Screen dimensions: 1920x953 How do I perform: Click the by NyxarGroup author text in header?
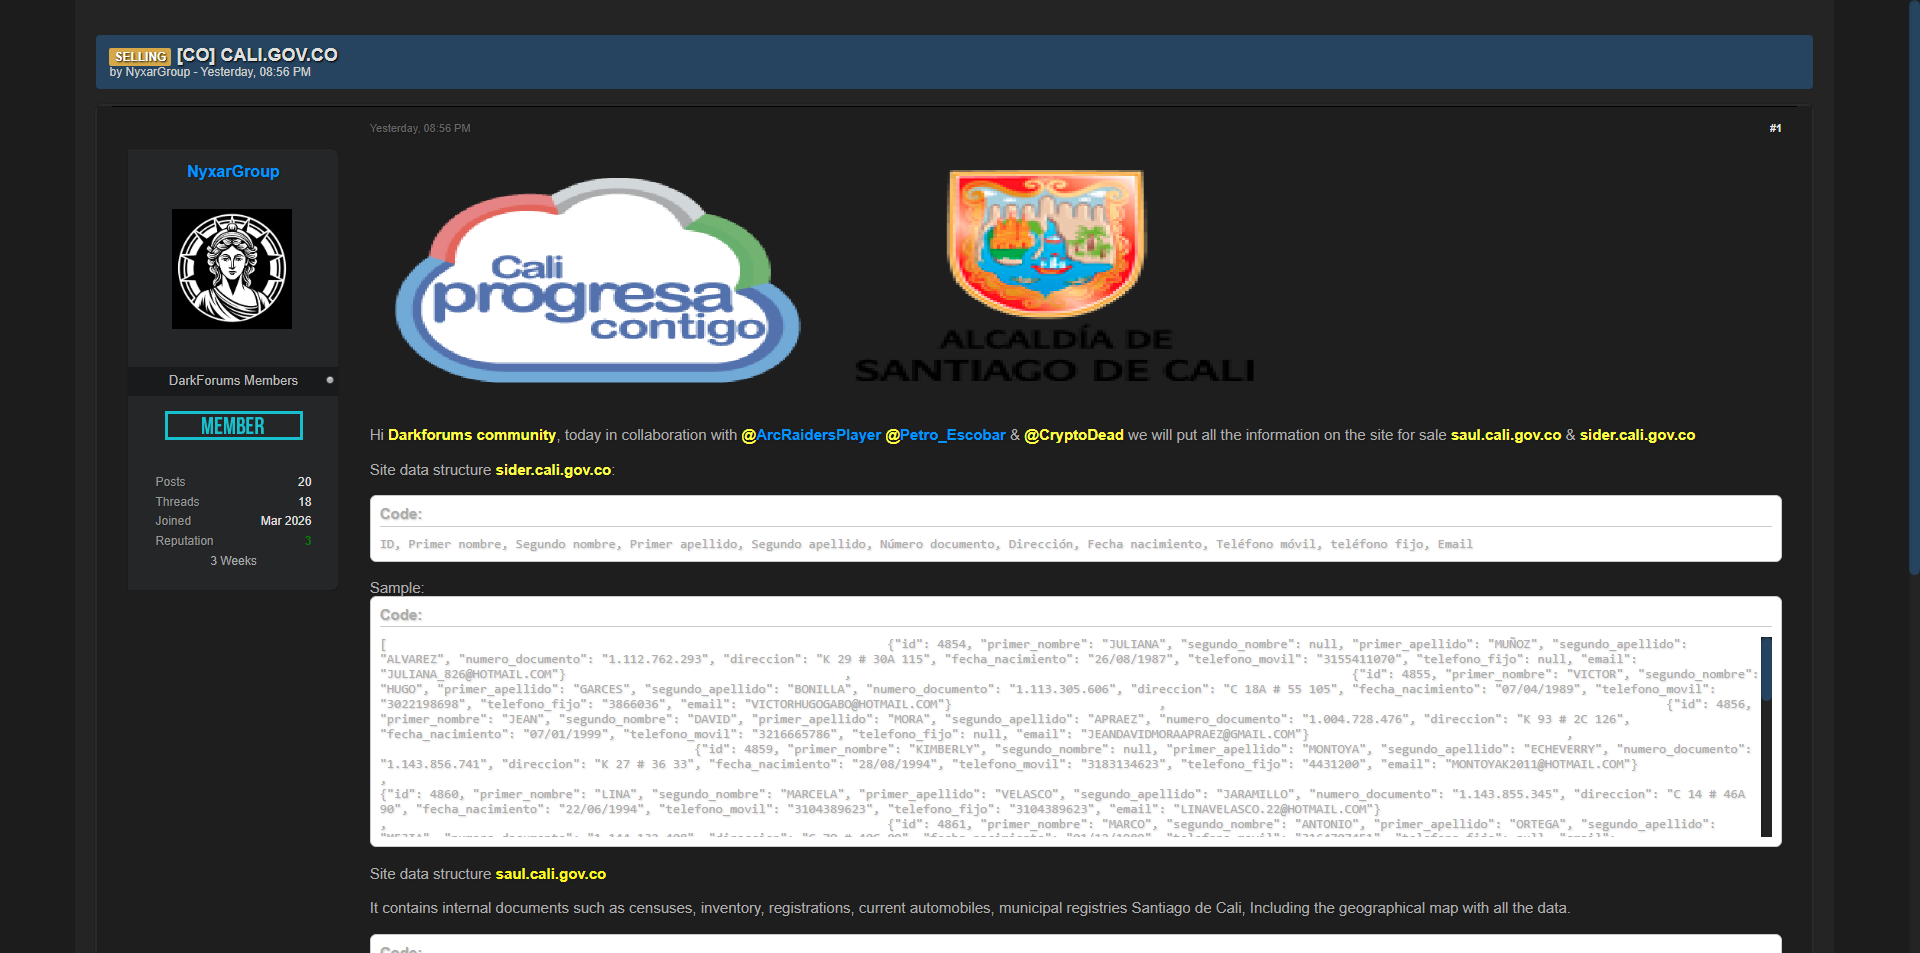click(150, 72)
